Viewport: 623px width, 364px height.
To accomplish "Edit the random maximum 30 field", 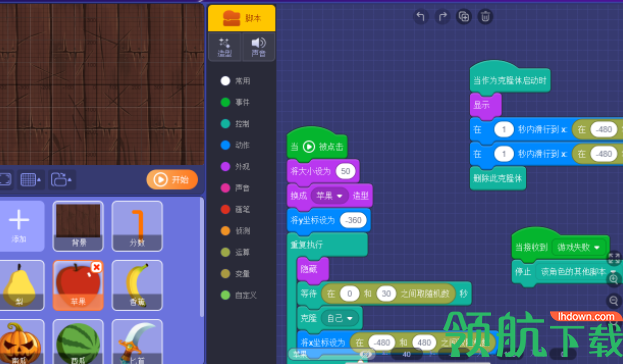I will pyautogui.click(x=386, y=294).
